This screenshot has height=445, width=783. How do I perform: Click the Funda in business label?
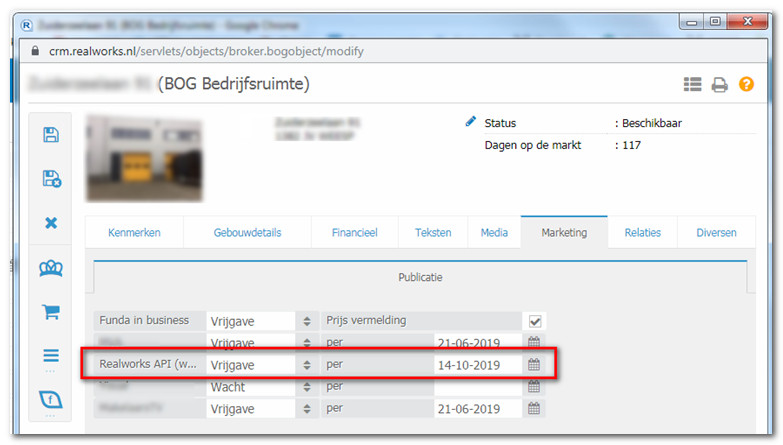pyautogui.click(x=144, y=320)
